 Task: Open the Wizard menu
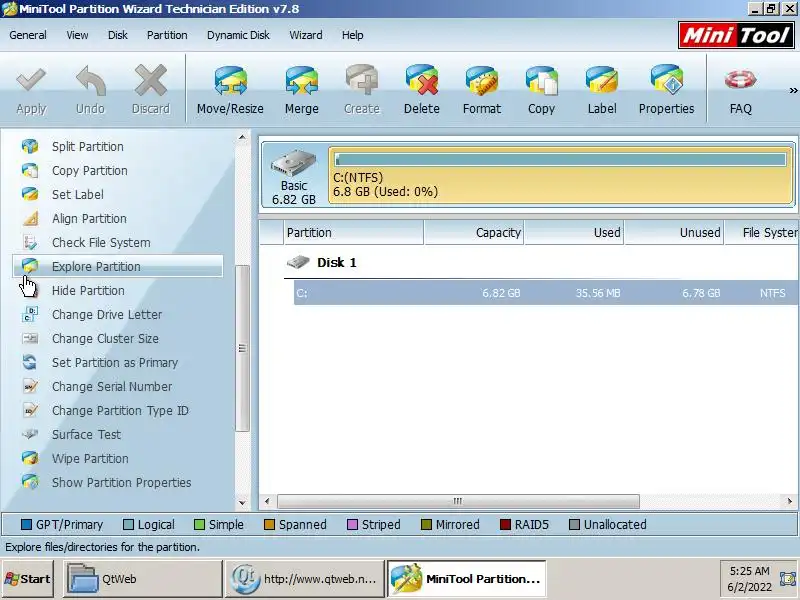[306, 35]
